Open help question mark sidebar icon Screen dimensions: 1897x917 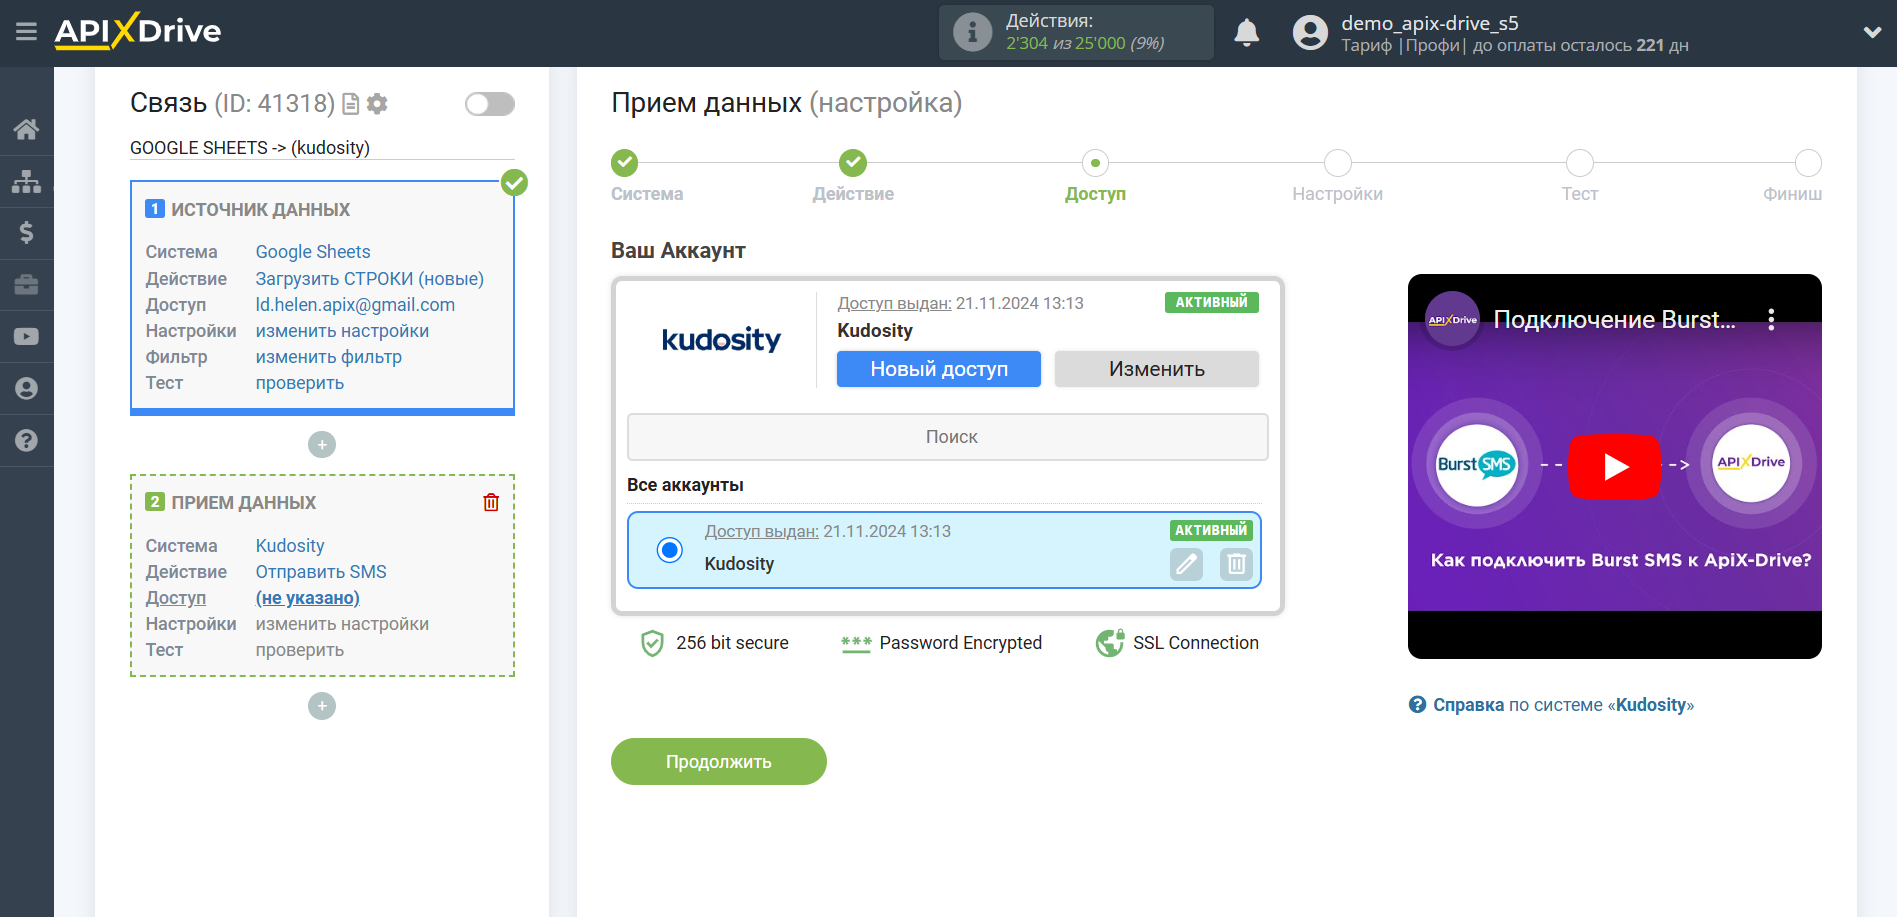pos(26,441)
